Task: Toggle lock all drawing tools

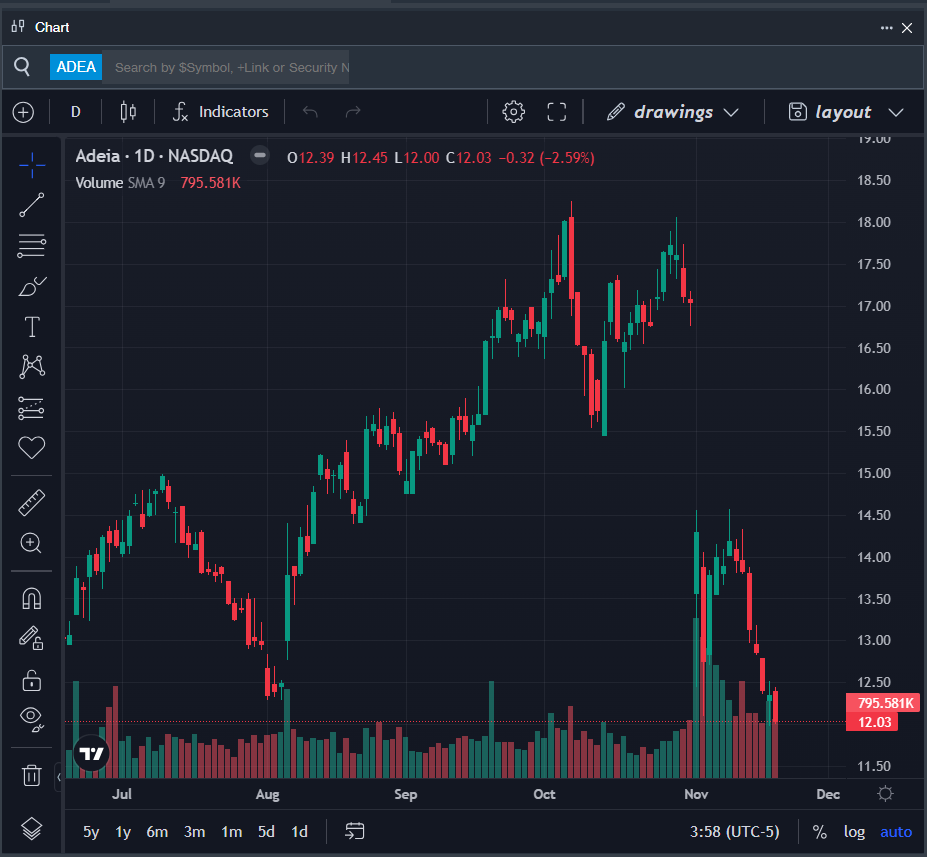Action: tap(32, 681)
